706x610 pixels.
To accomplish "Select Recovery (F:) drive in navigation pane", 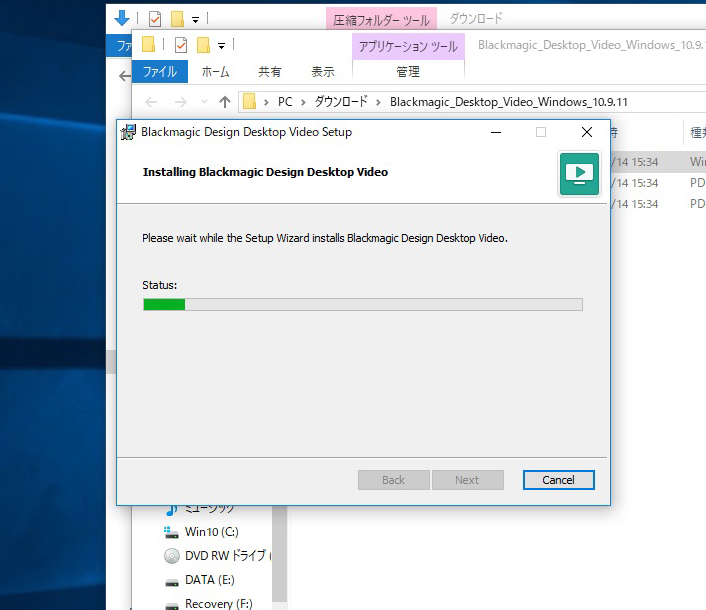I will point(209,603).
